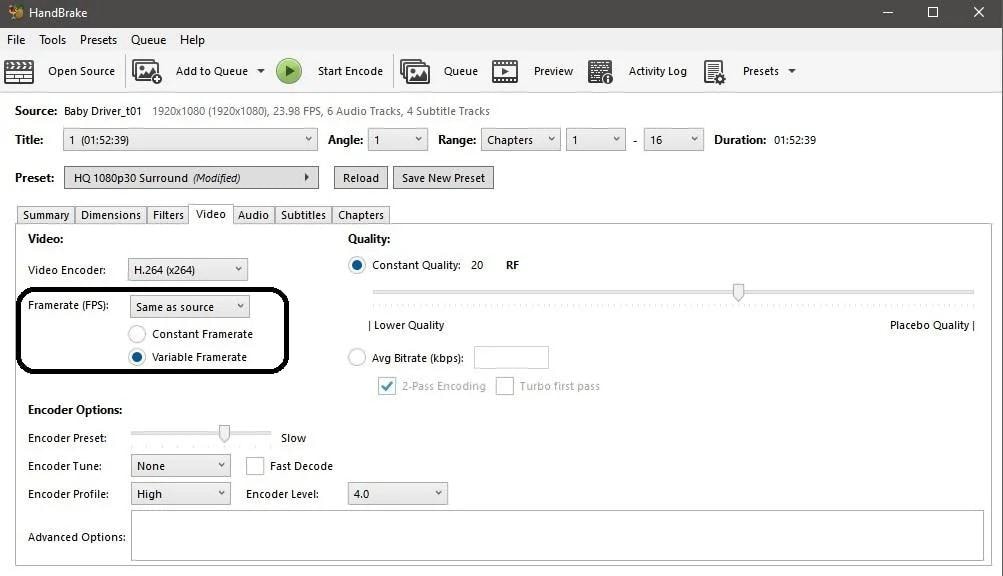Open the Encoder Tune dropdown

180,466
